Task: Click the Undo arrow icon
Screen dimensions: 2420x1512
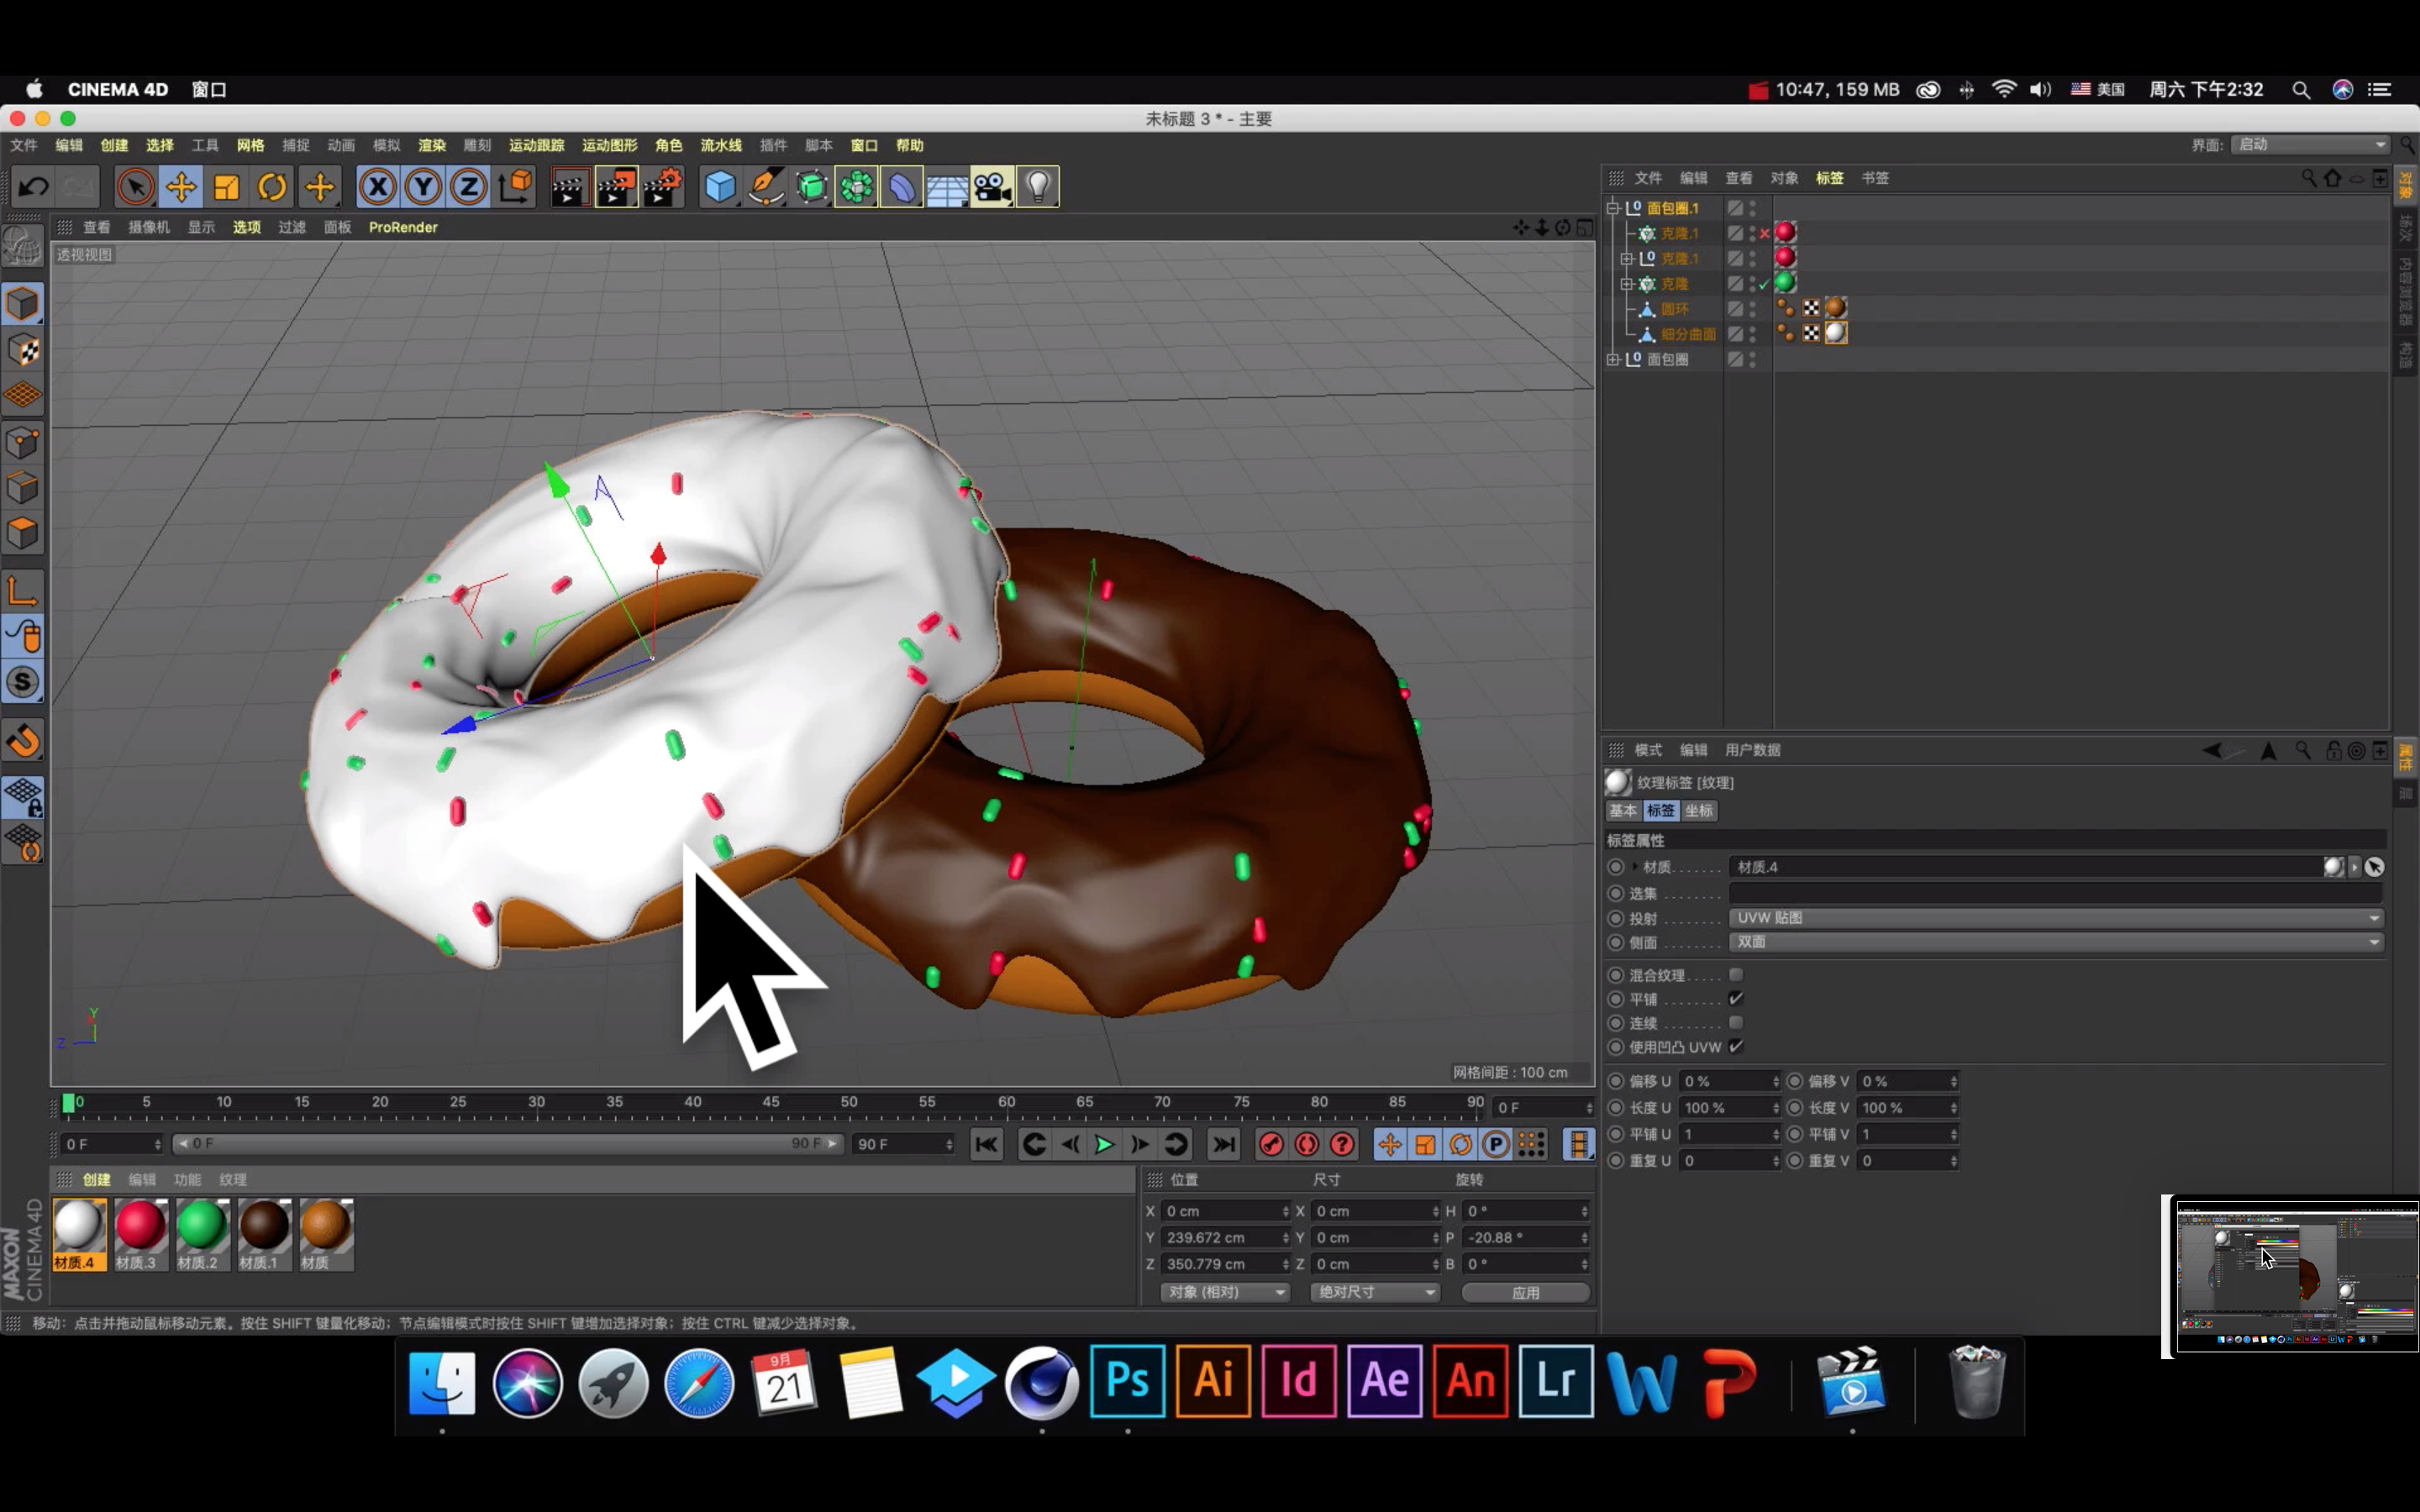Action: pyautogui.click(x=34, y=187)
